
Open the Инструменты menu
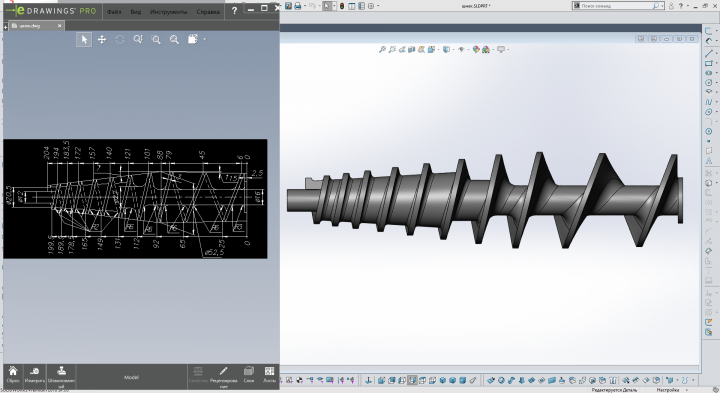[169, 12]
